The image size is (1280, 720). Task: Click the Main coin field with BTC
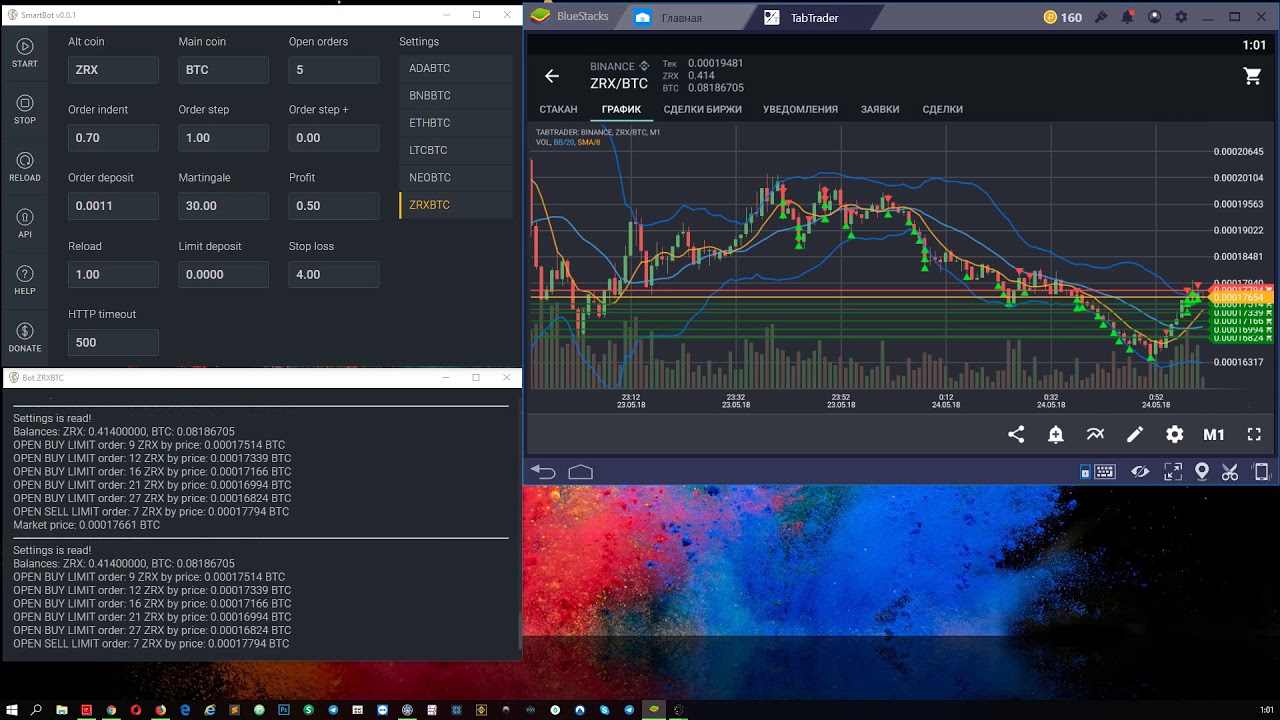[223, 70]
